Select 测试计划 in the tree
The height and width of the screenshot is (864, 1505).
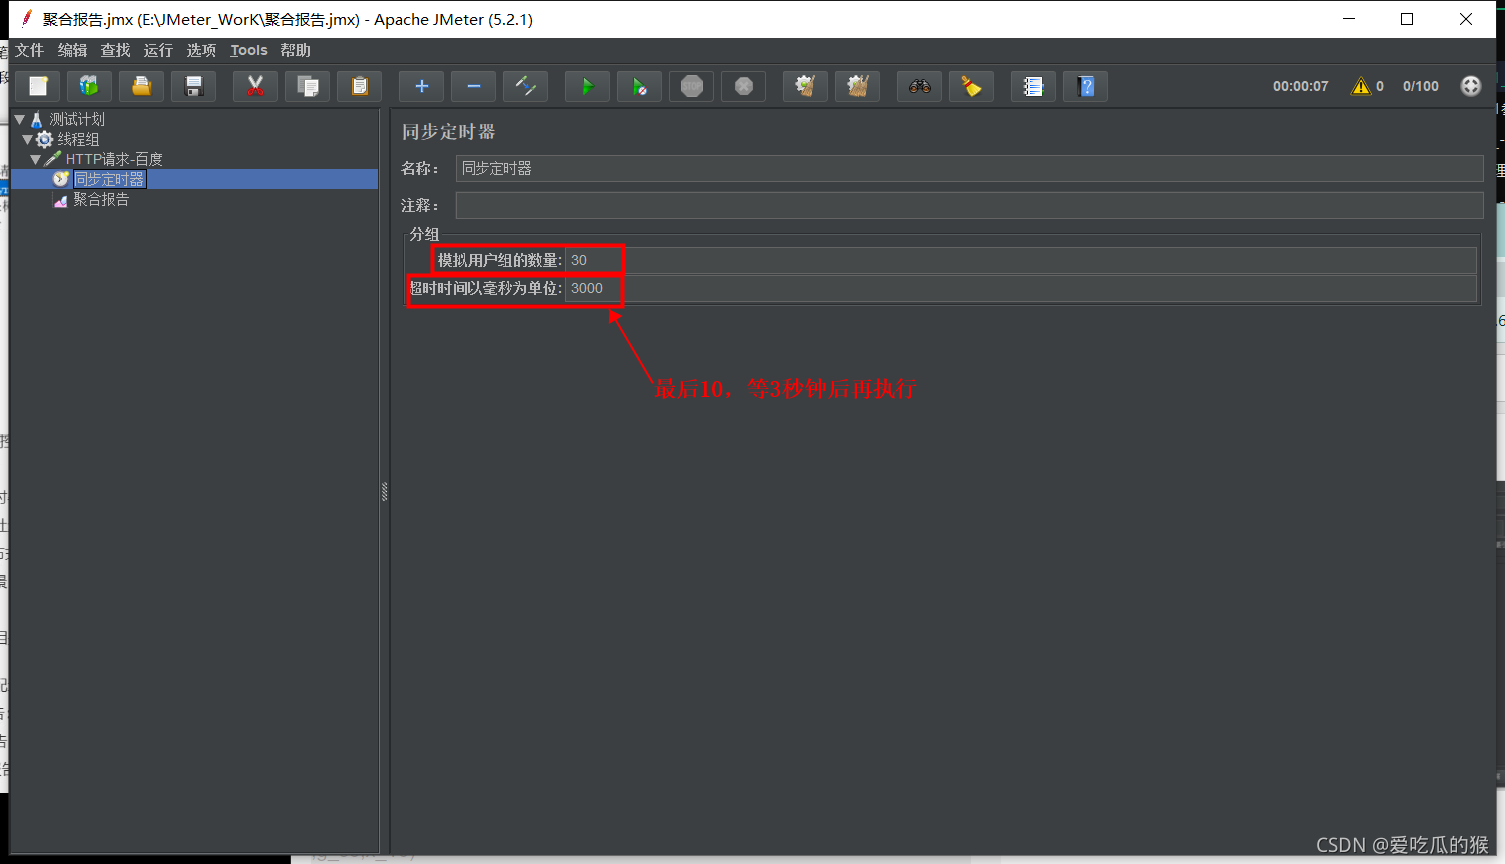click(77, 119)
